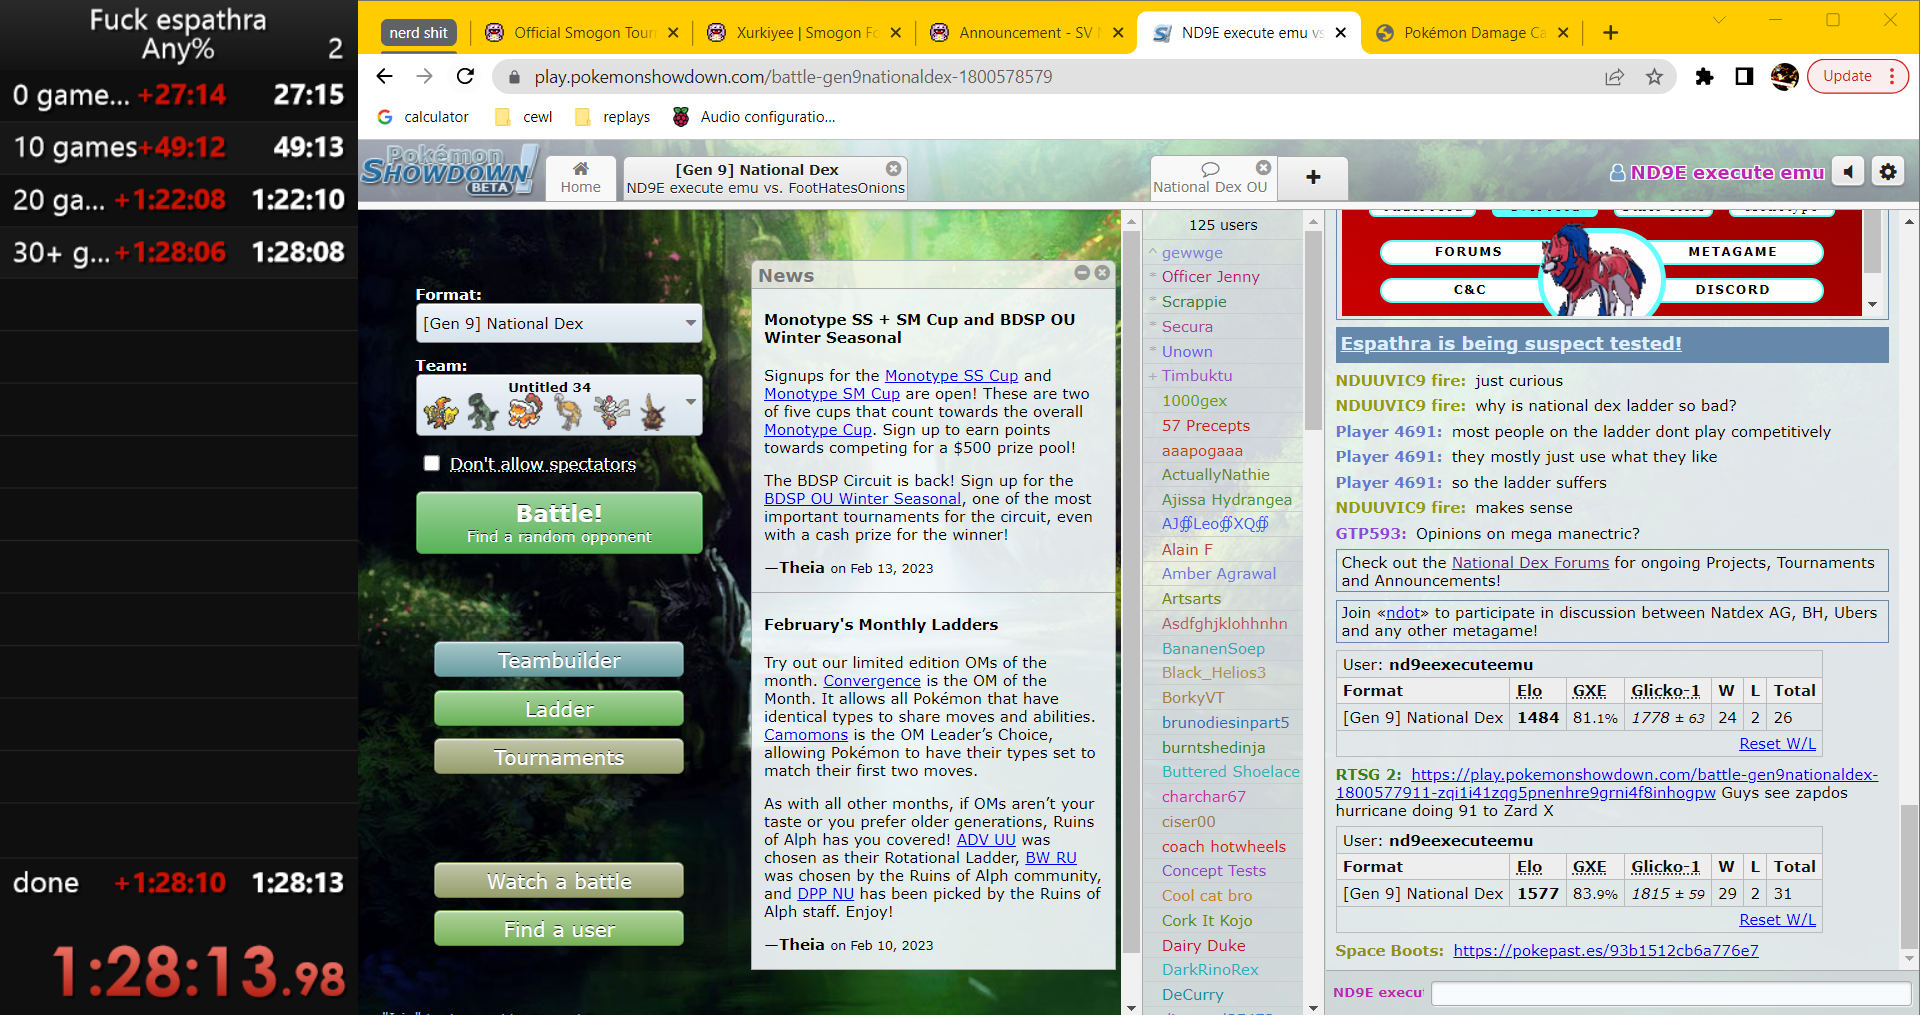The image size is (1920, 1015).
Task: Reload the current page
Action: (465, 77)
